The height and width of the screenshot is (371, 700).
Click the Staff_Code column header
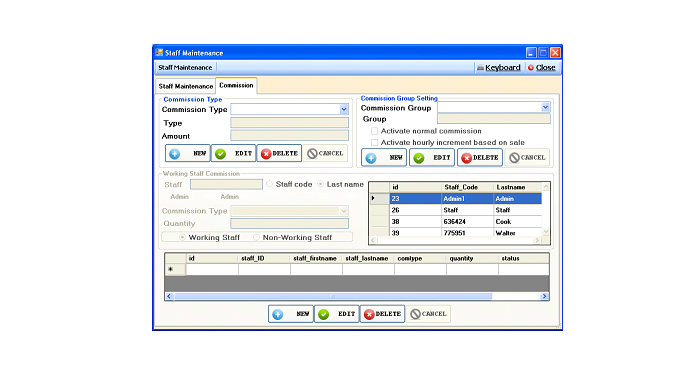(467, 188)
